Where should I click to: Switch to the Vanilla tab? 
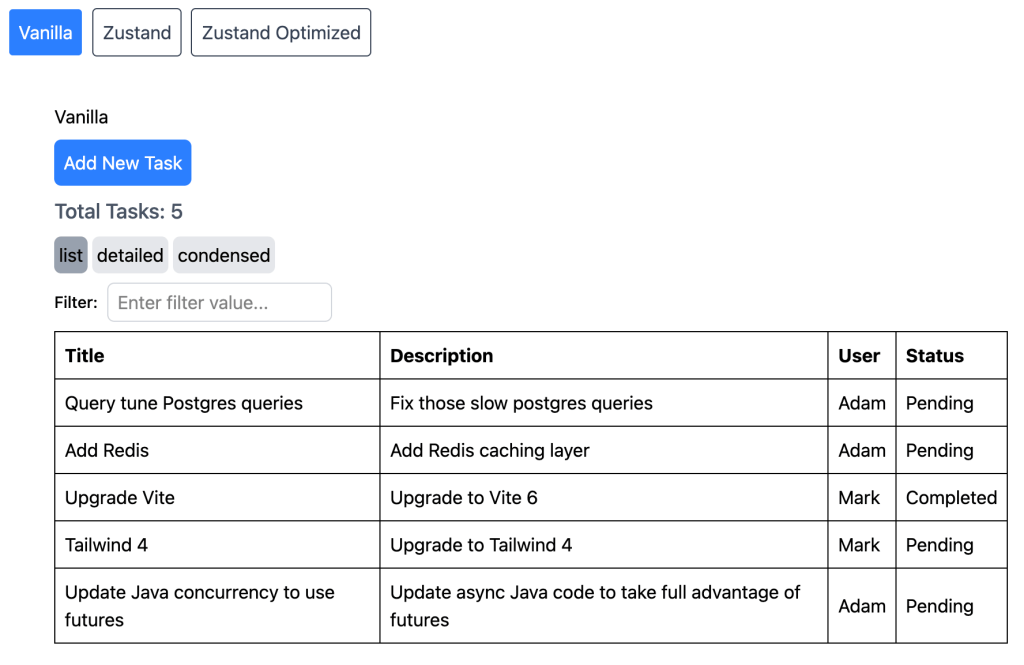tap(46, 33)
